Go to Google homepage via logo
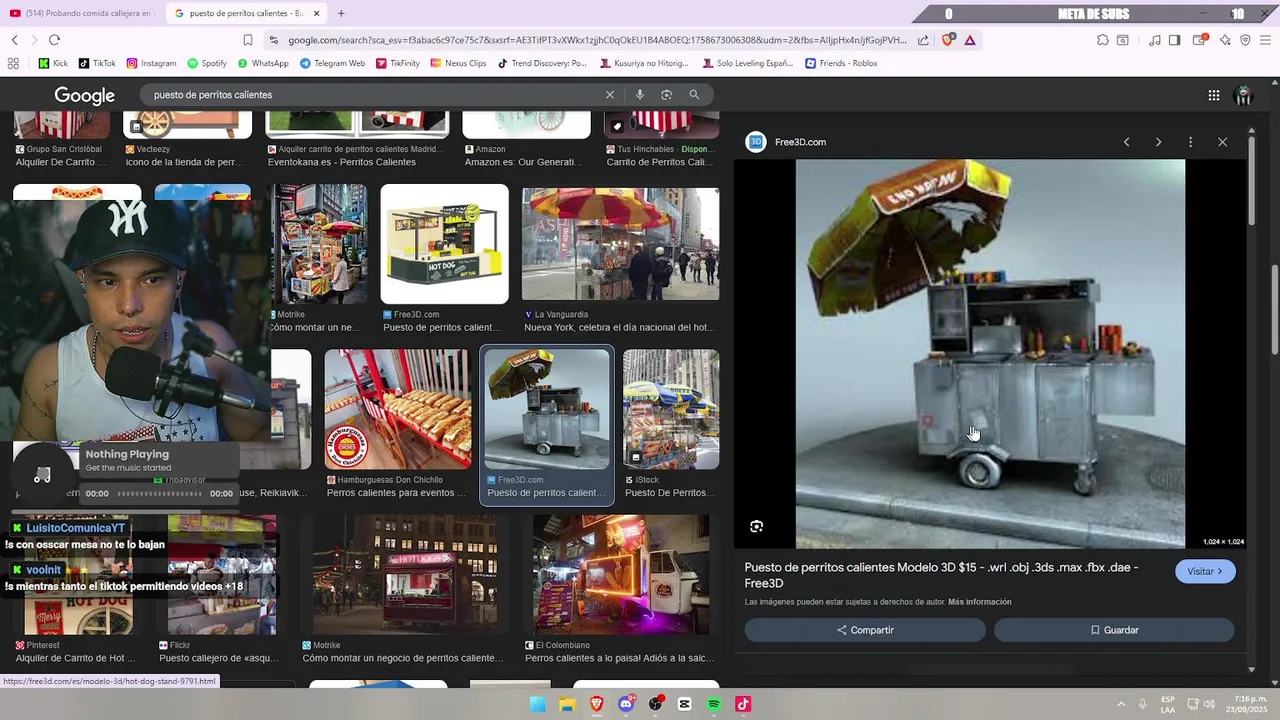Image resolution: width=1280 pixels, height=720 pixels. pyautogui.click(x=85, y=96)
